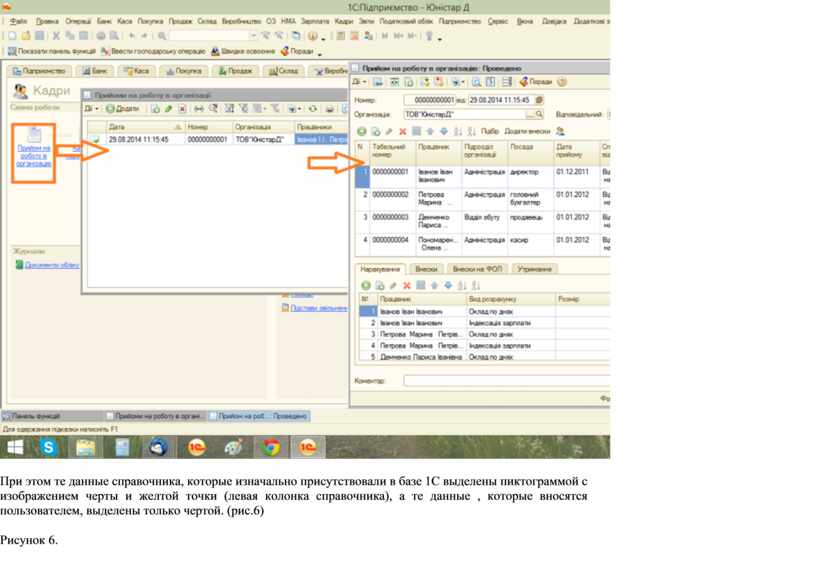Click the copy document icon in list window toolbar

coord(155,109)
